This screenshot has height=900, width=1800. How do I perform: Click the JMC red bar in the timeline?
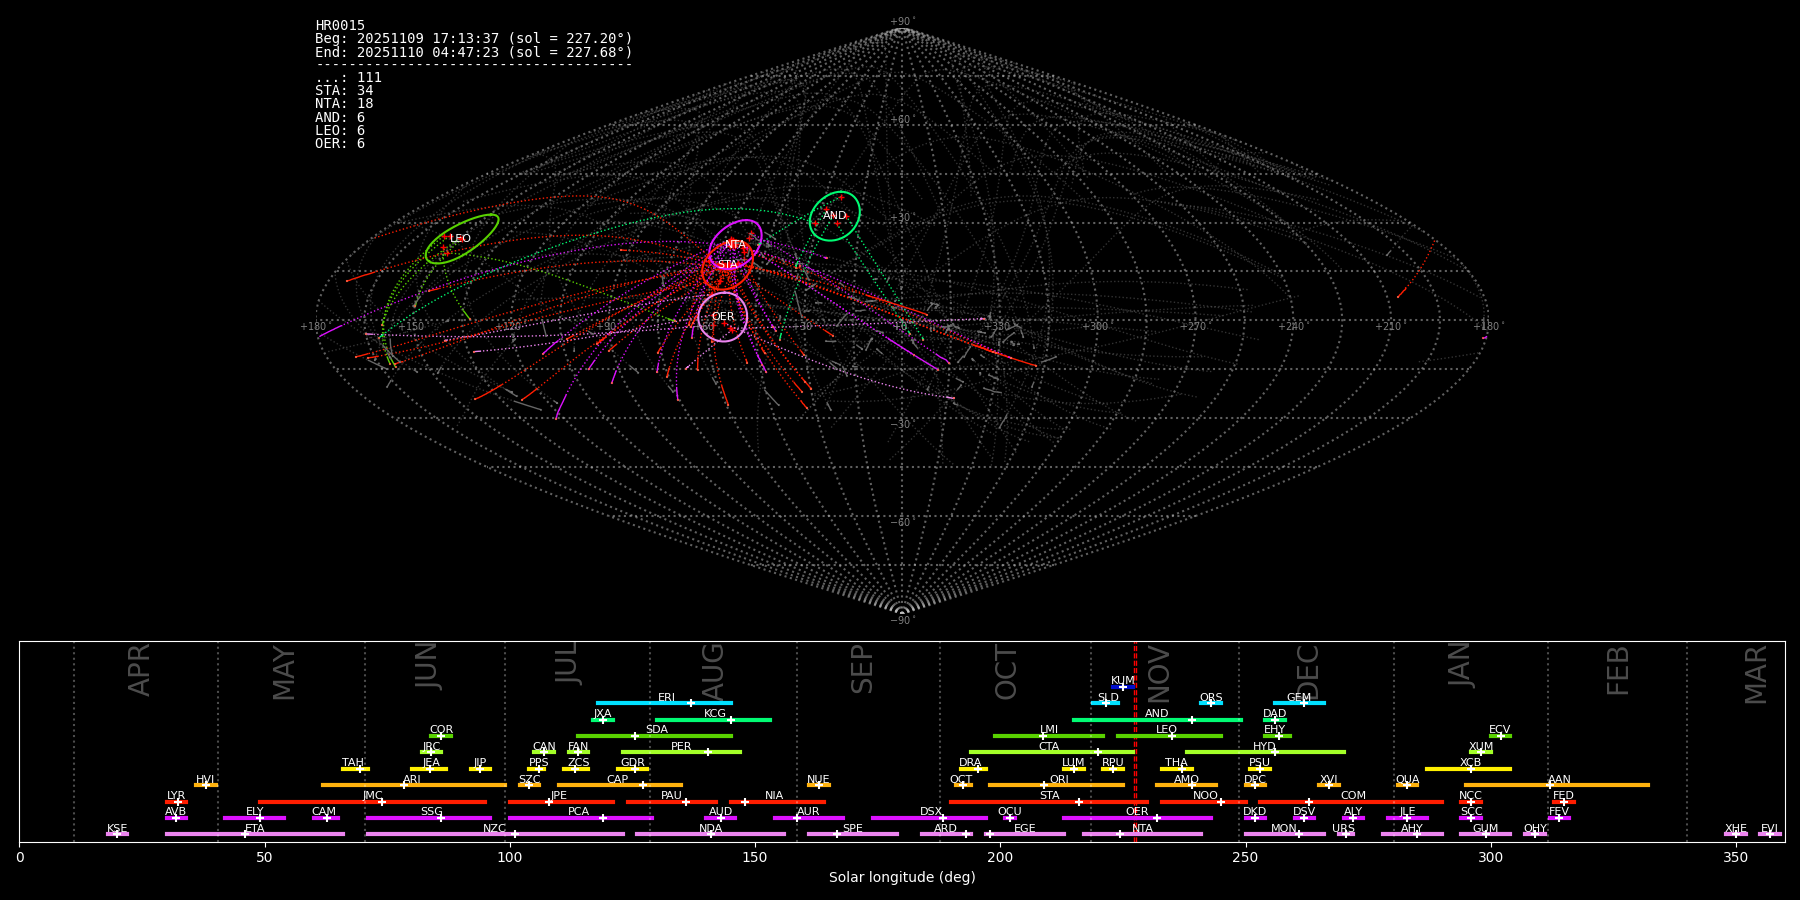(373, 802)
